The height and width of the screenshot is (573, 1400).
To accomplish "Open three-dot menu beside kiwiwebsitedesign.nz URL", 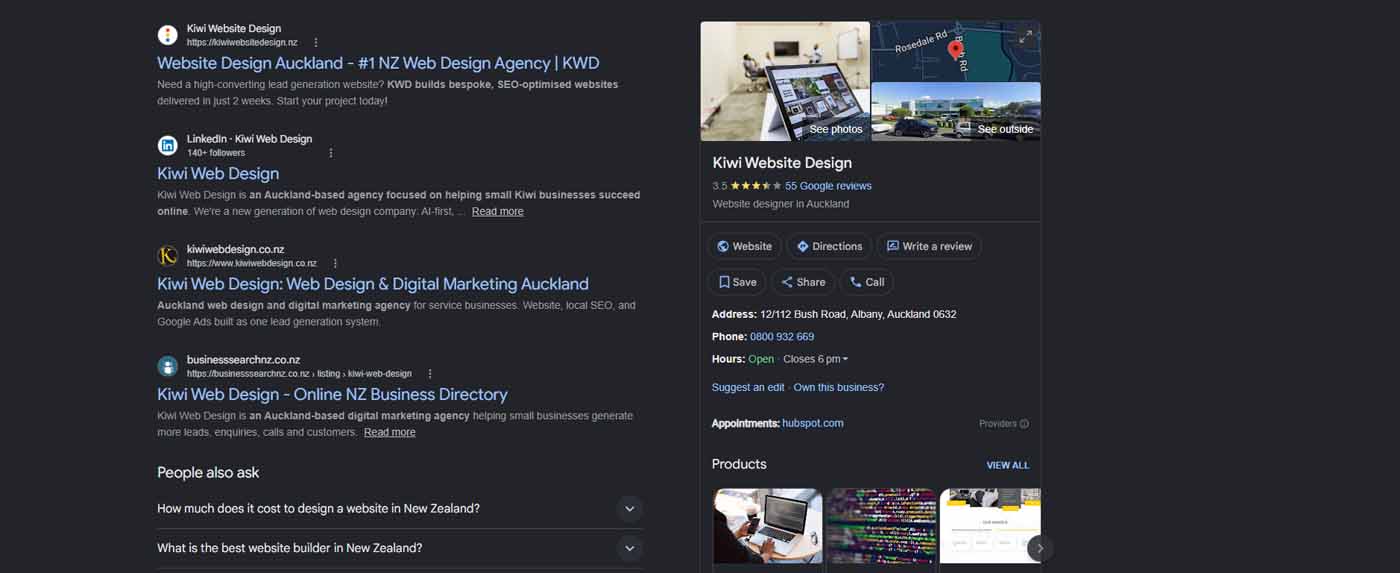I will pyautogui.click(x=316, y=43).
